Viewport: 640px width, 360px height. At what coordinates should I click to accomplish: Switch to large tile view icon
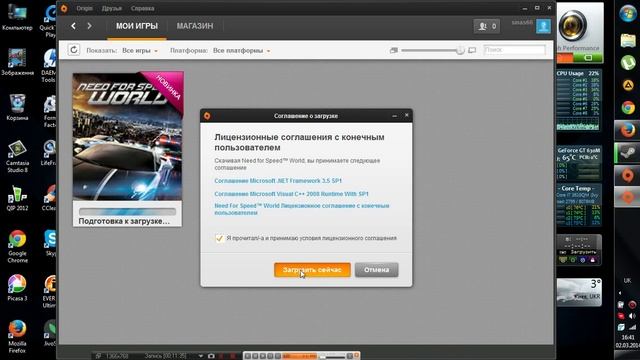pos(472,50)
